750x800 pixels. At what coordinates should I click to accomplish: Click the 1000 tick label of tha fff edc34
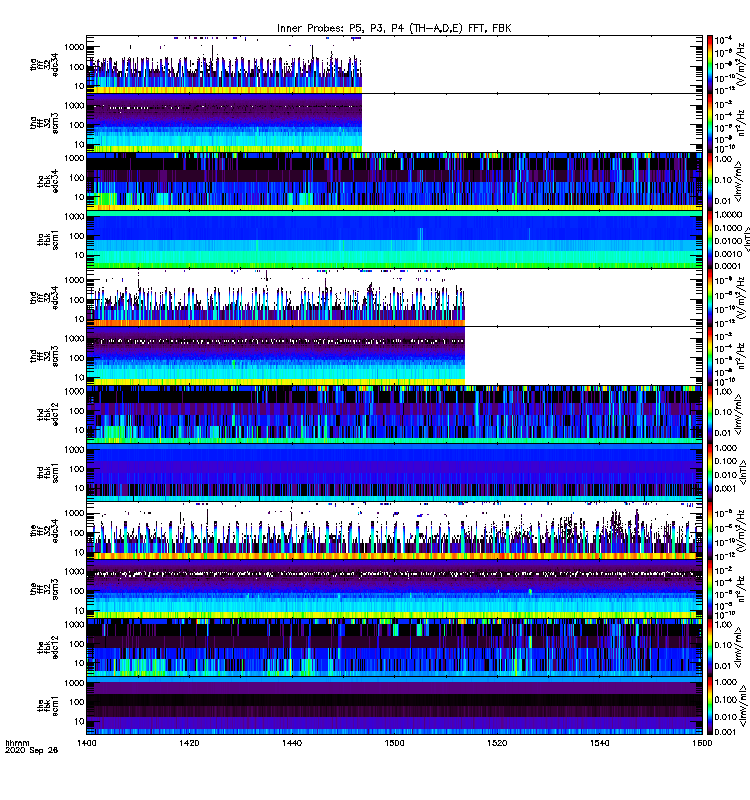coord(74,47)
